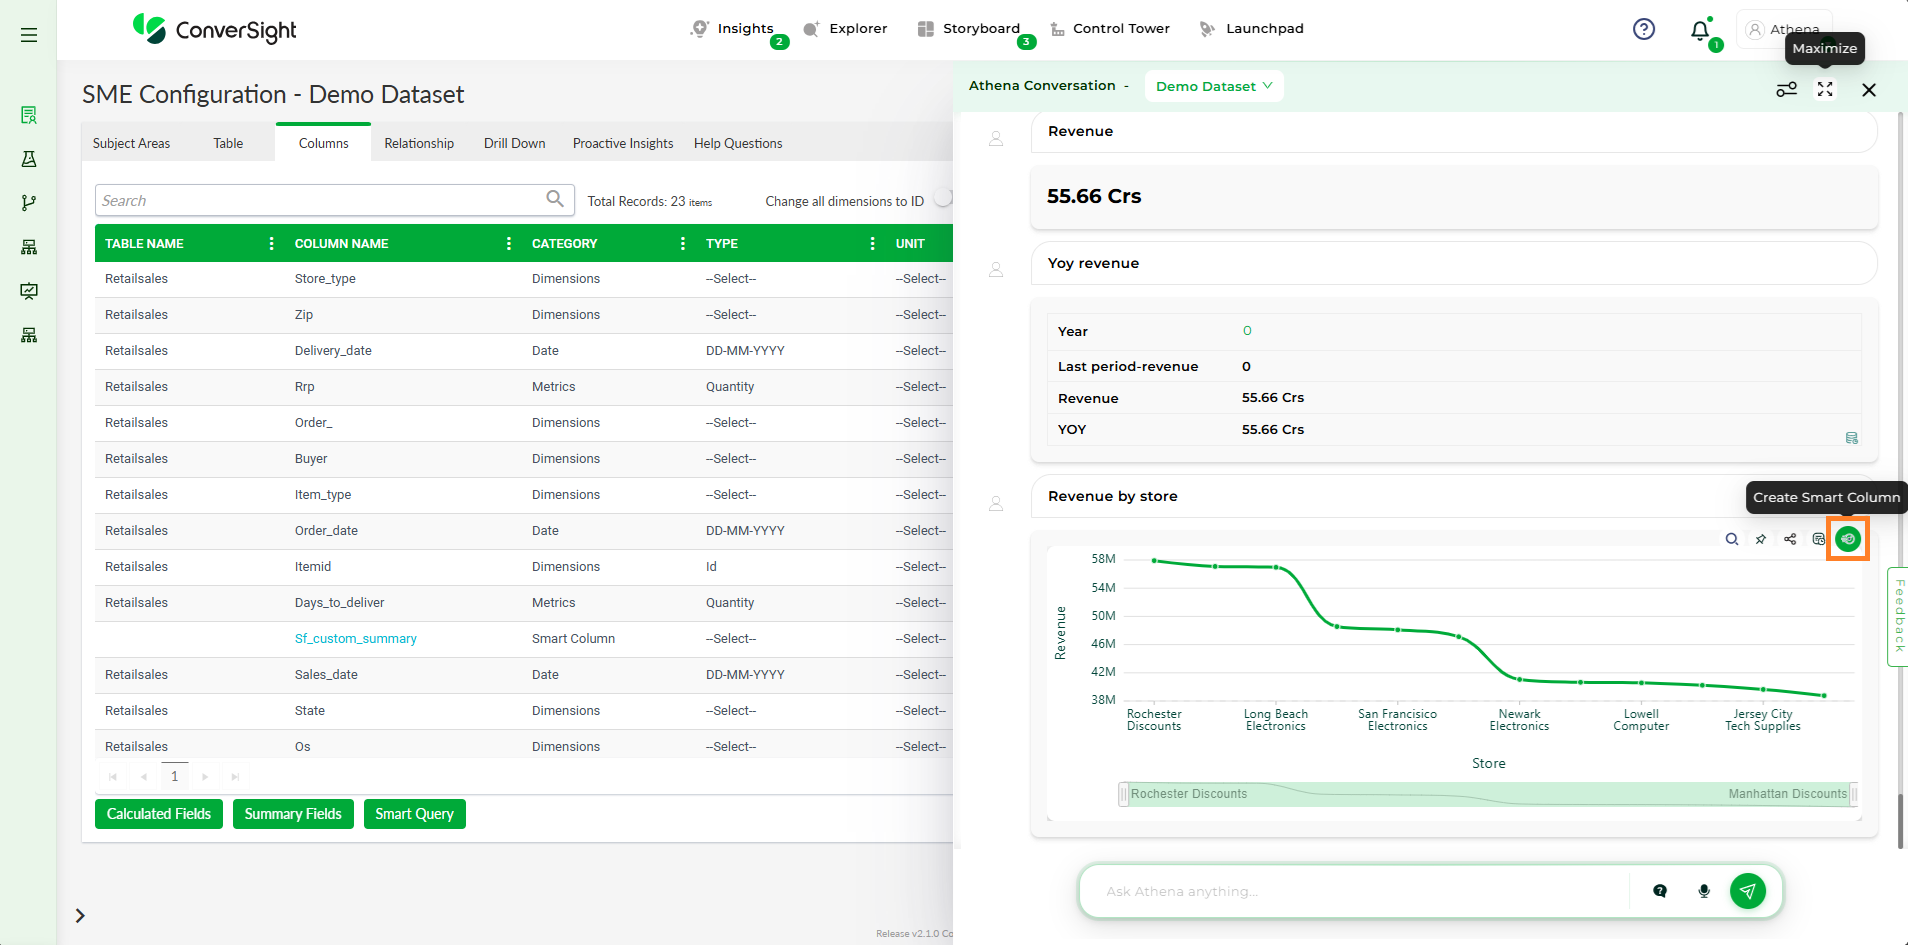The width and height of the screenshot is (1908, 945).
Task: Click the magnifier icon above the chart
Action: tap(1731, 539)
